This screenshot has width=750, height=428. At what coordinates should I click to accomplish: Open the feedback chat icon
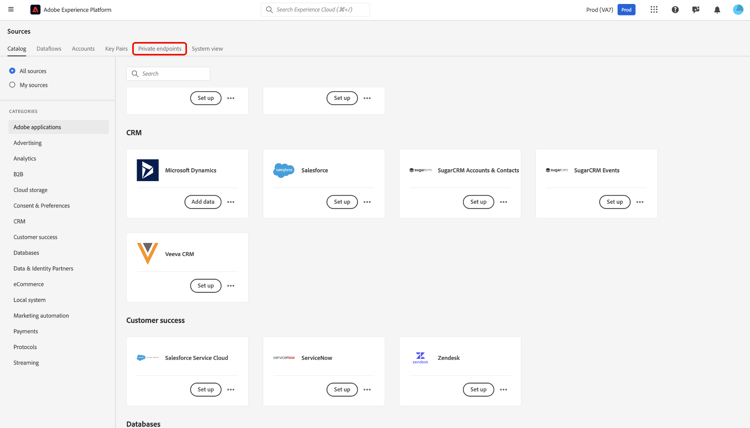tap(696, 10)
